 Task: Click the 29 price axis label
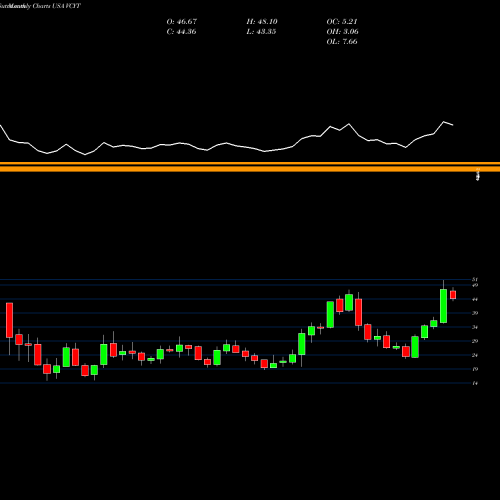[475, 341]
